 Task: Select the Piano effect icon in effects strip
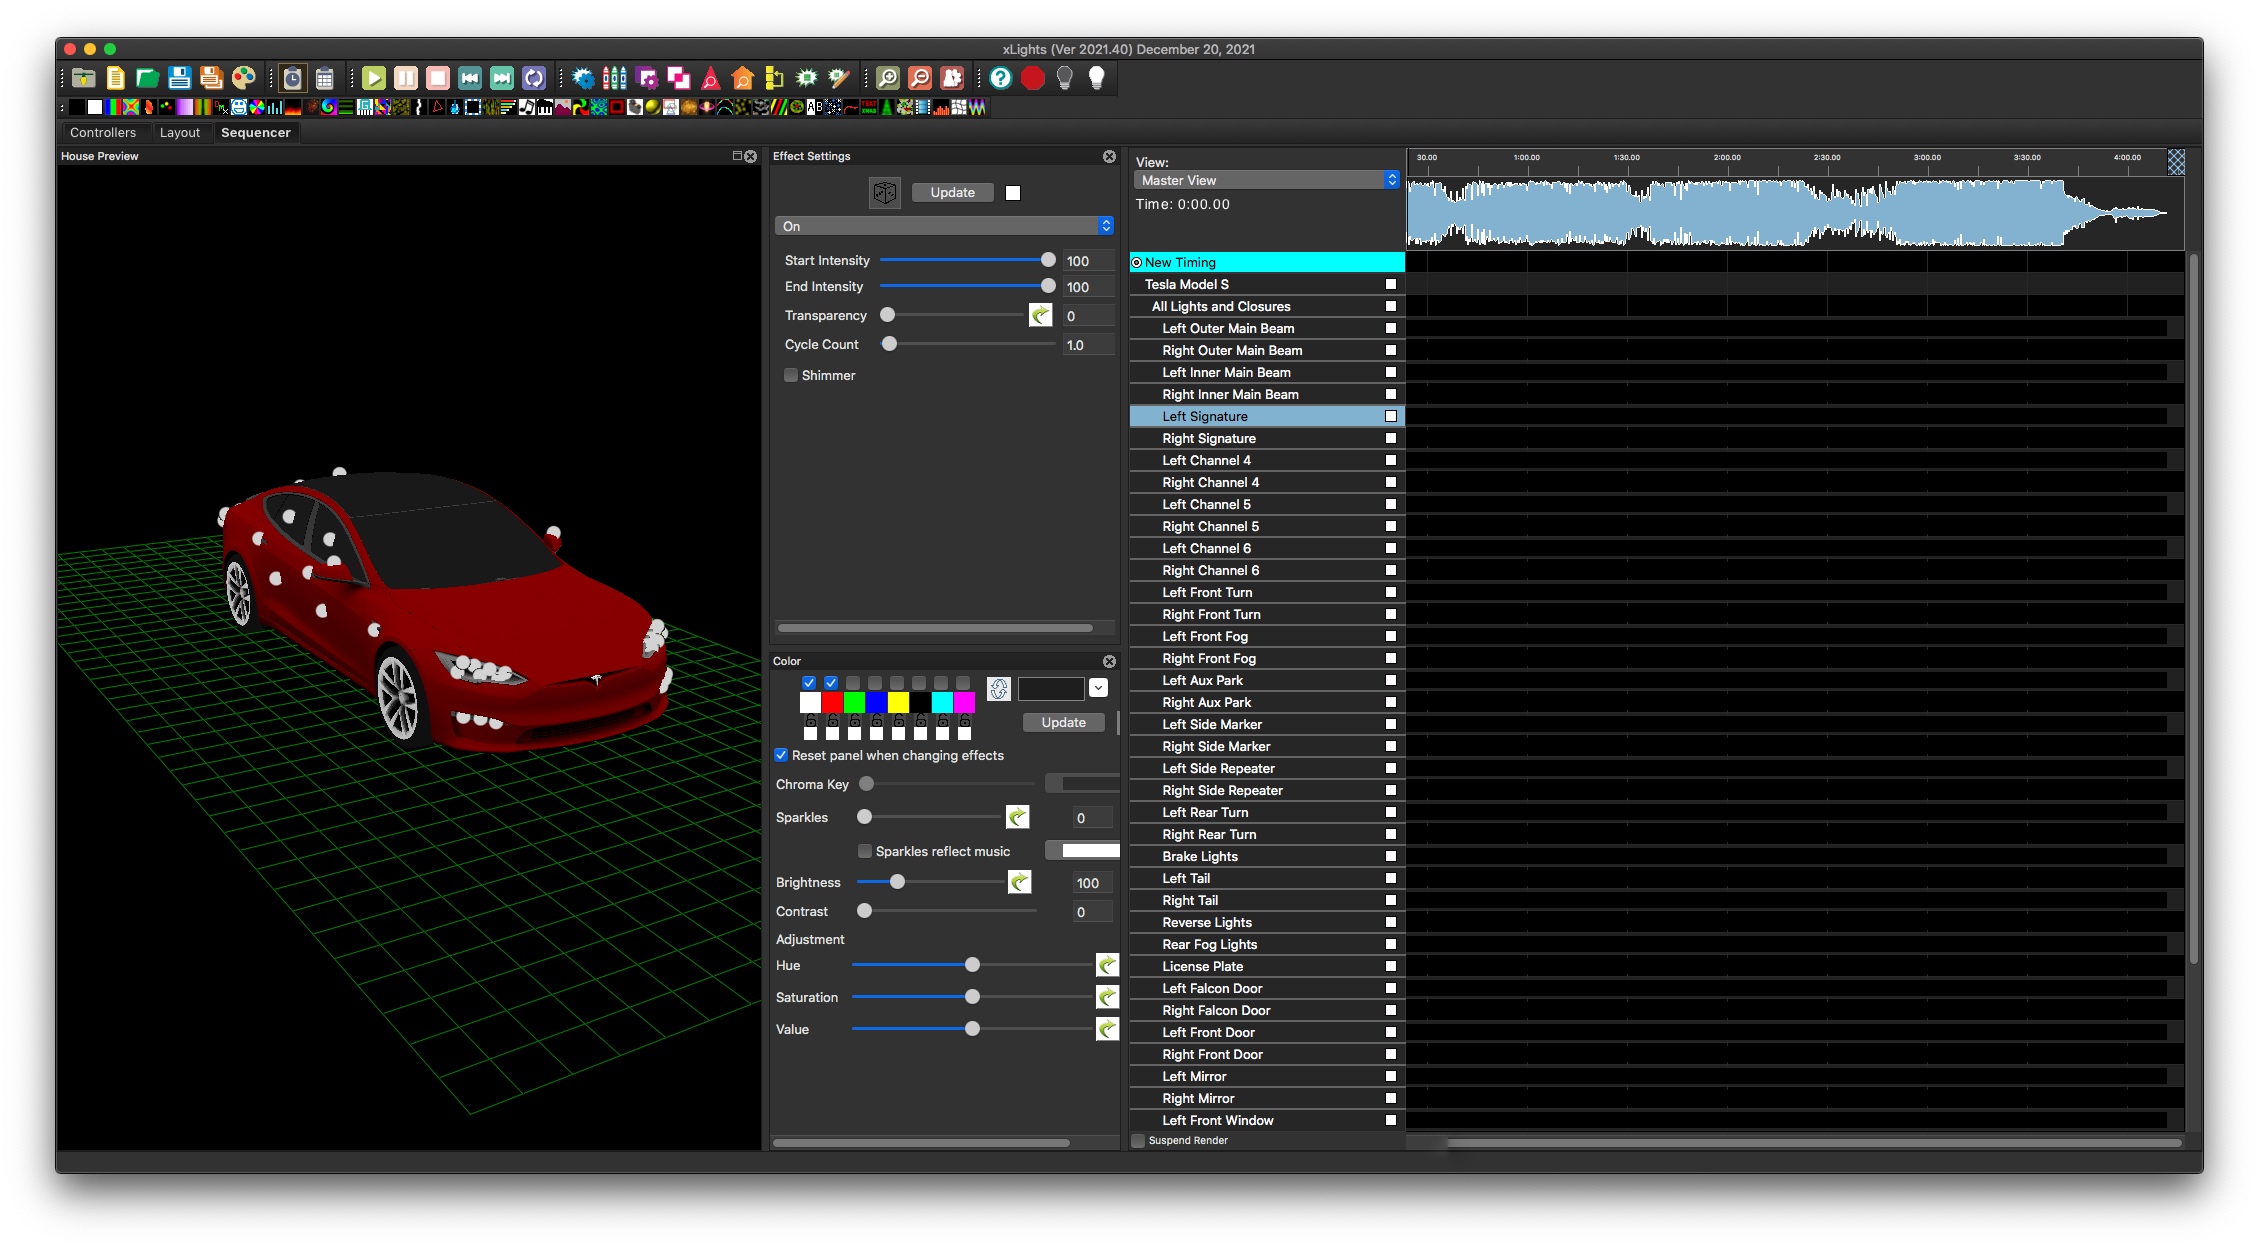545,107
